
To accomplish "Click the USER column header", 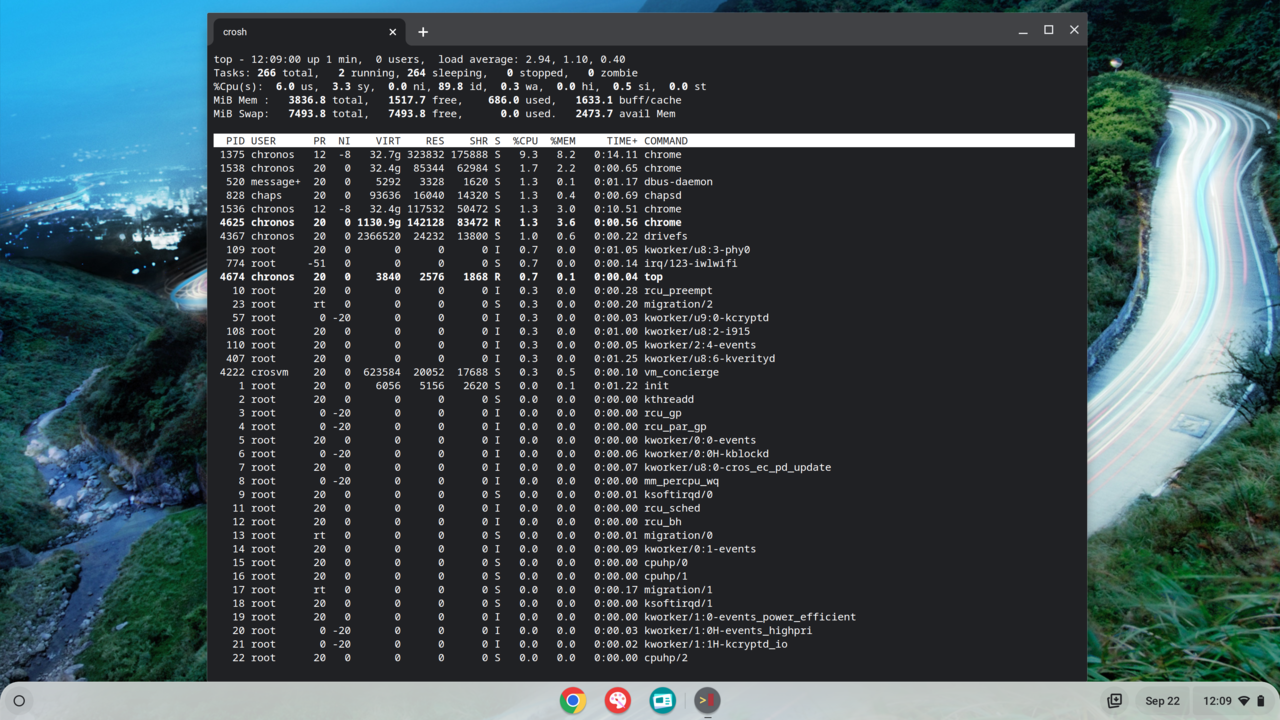I will click(263, 141).
